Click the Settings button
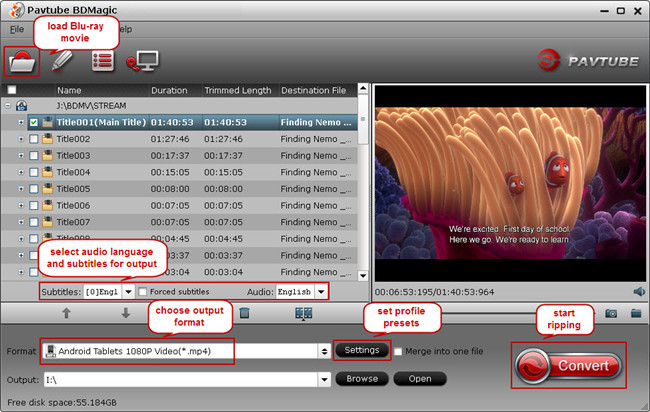Viewport: 650px width, 412px height. [x=362, y=350]
